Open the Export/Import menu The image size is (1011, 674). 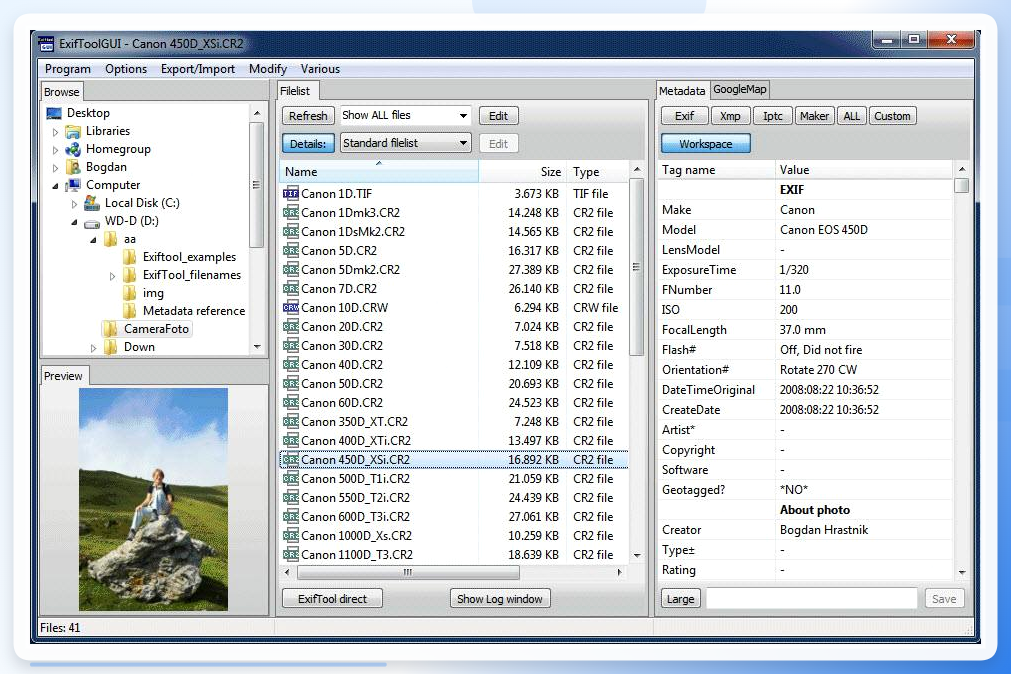click(x=197, y=69)
